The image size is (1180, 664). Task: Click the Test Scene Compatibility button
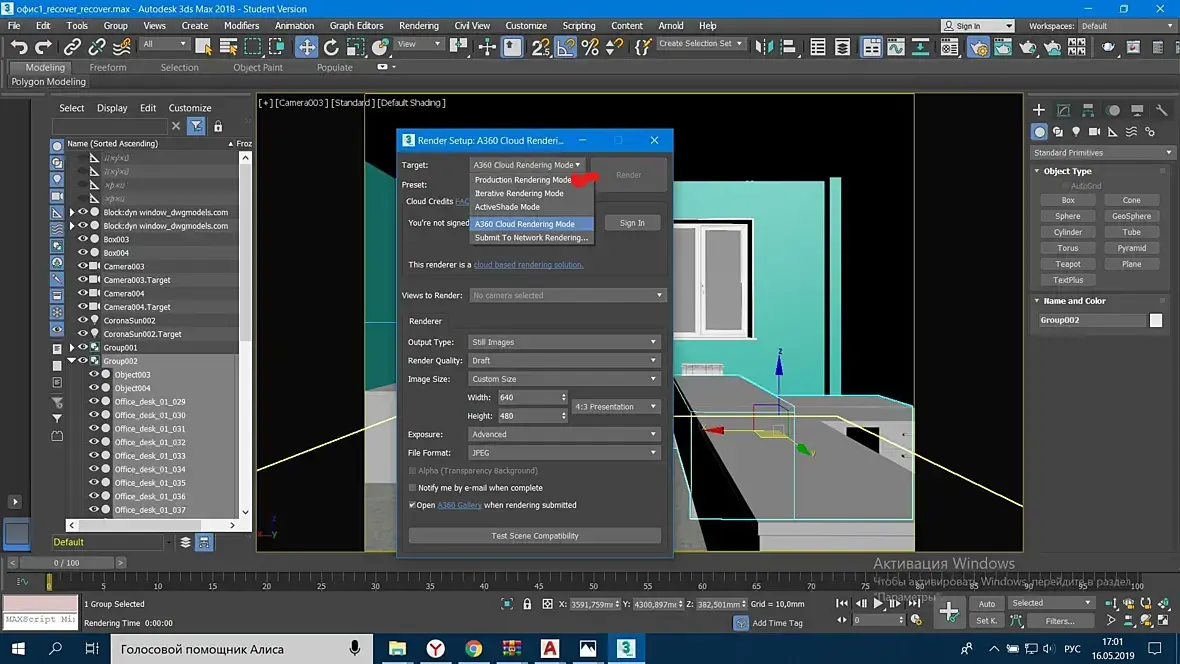pyautogui.click(x=534, y=536)
